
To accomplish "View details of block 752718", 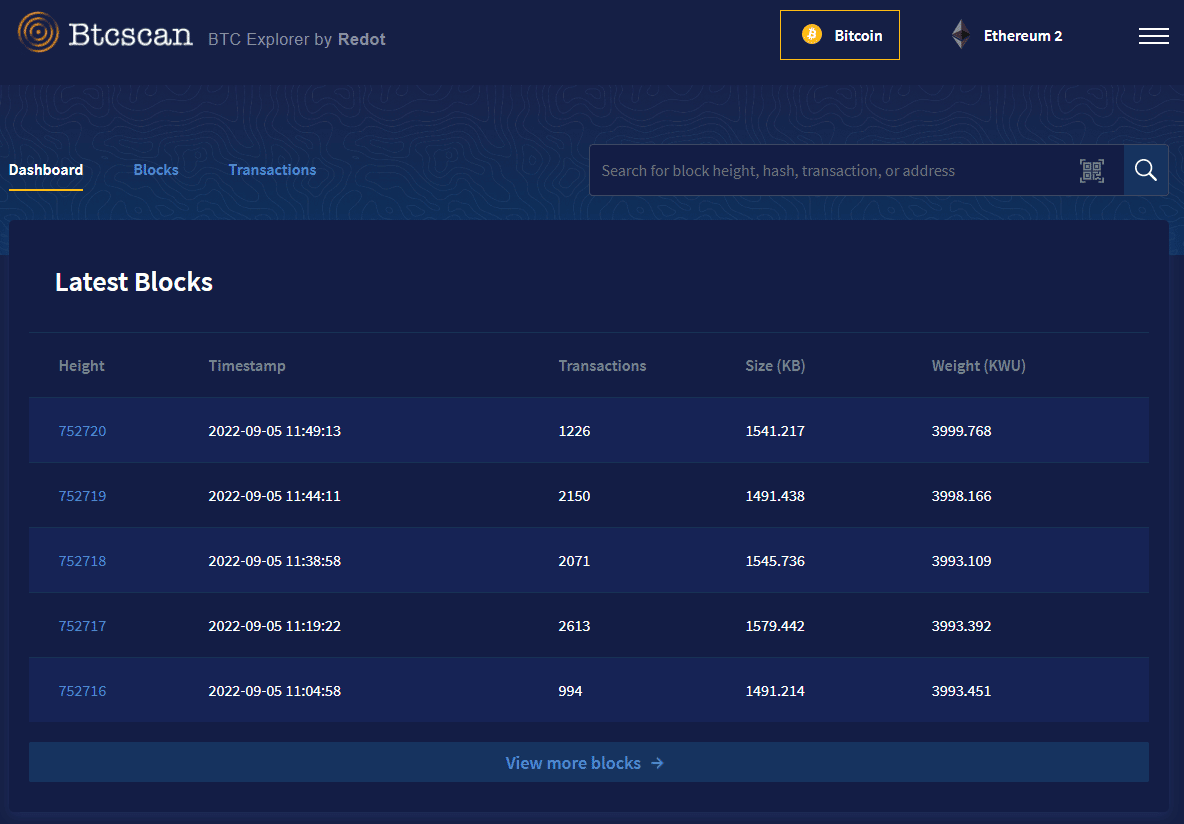I will coord(82,561).
